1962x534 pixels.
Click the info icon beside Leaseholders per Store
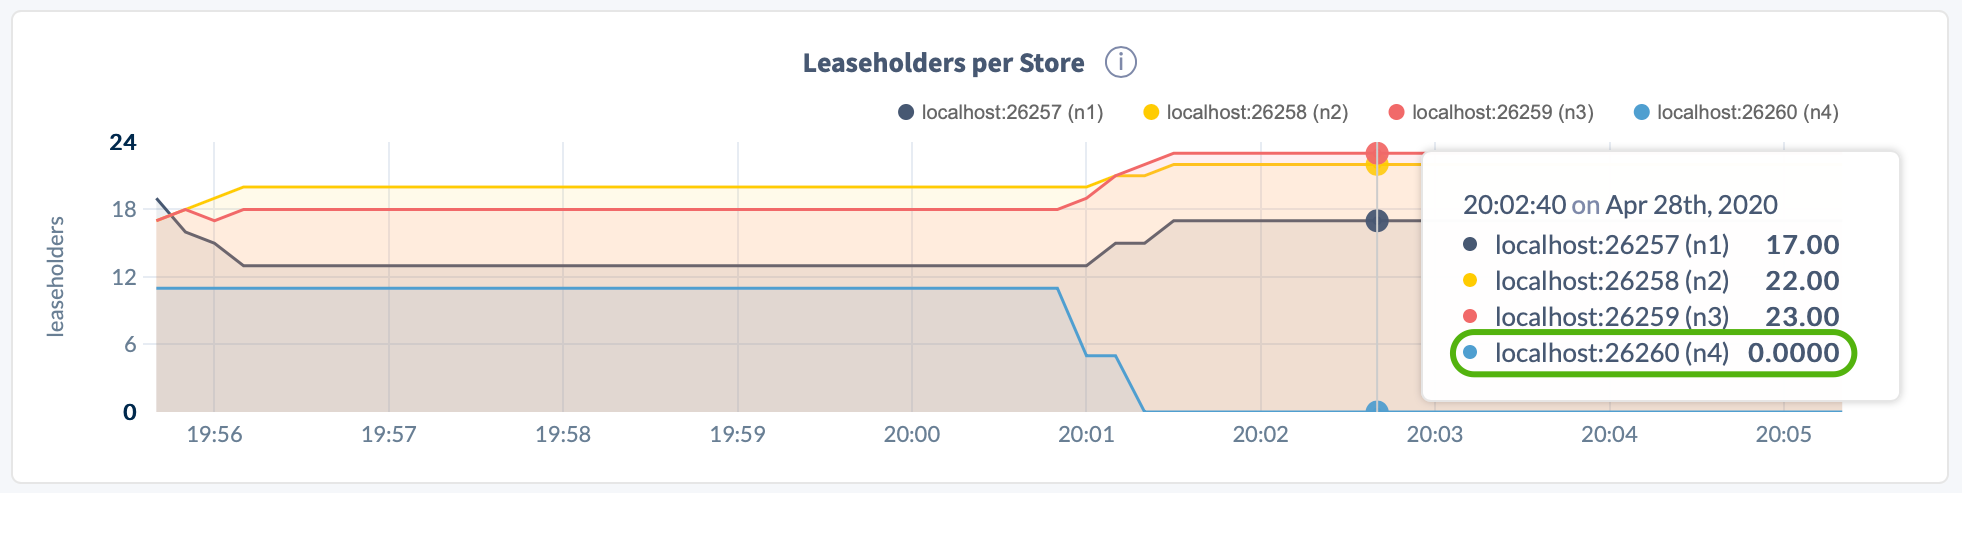point(1120,62)
